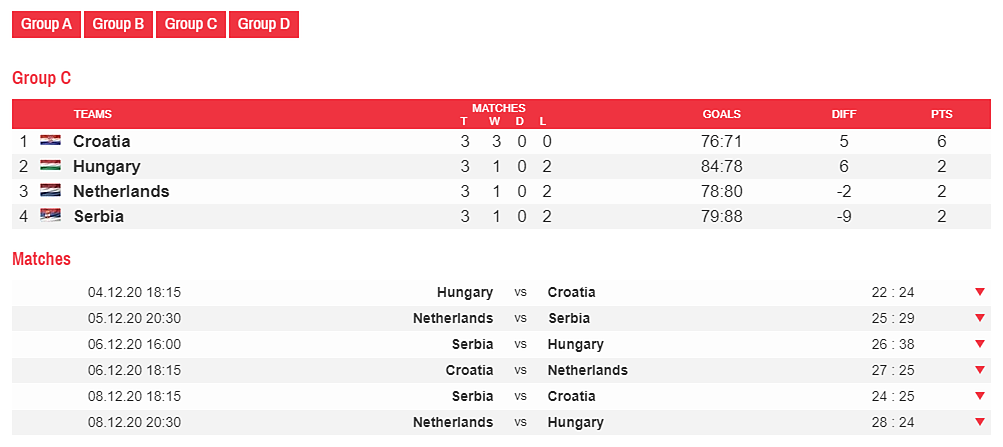Switch to Group A tab
1003x447 pixels.
click(46, 25)
